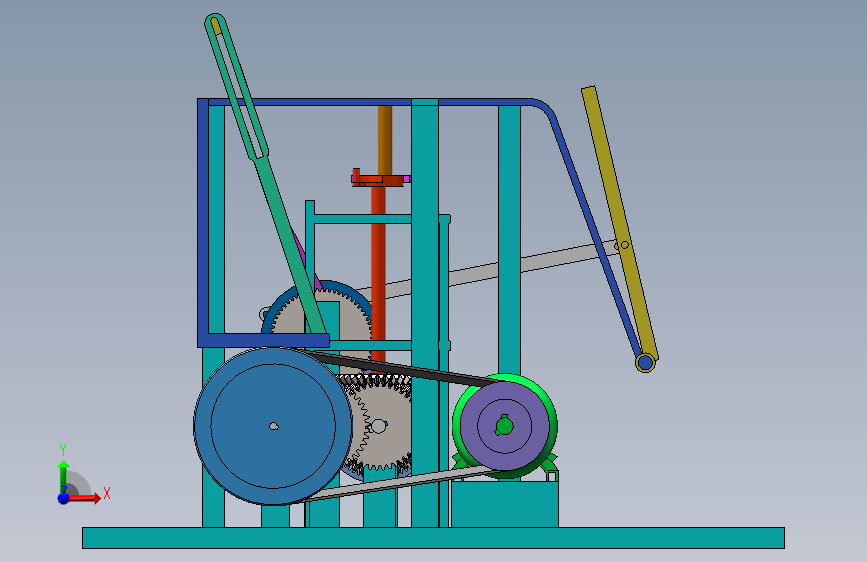The height and width of the screenshot is (562, 867).
Task: Click the 'Y' axis label
Action: point(63,450)
